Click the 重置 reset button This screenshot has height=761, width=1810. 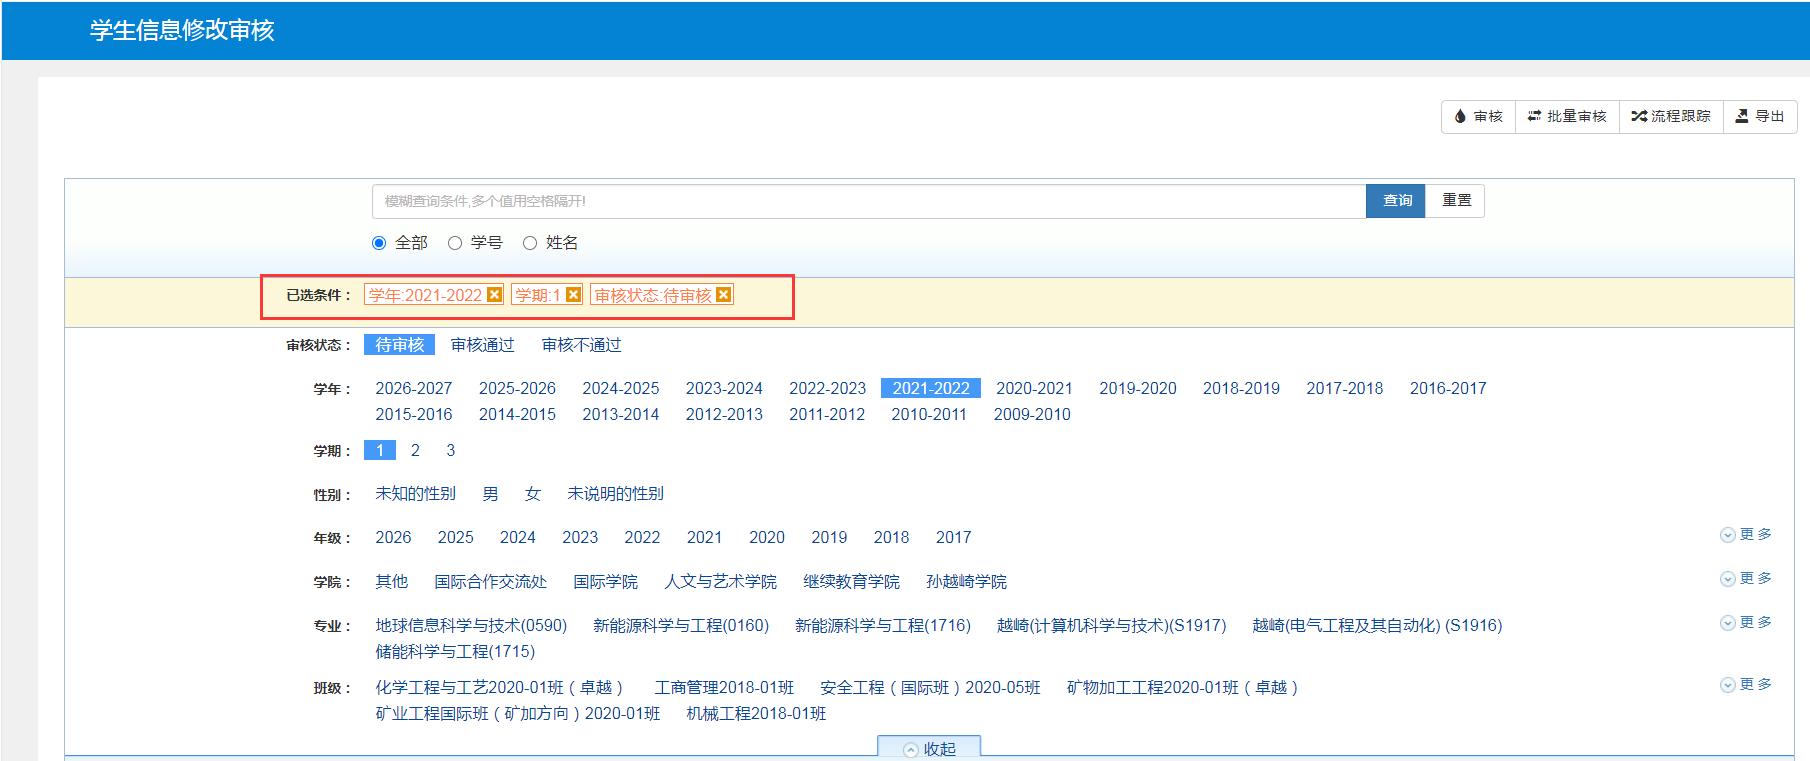1456,201
